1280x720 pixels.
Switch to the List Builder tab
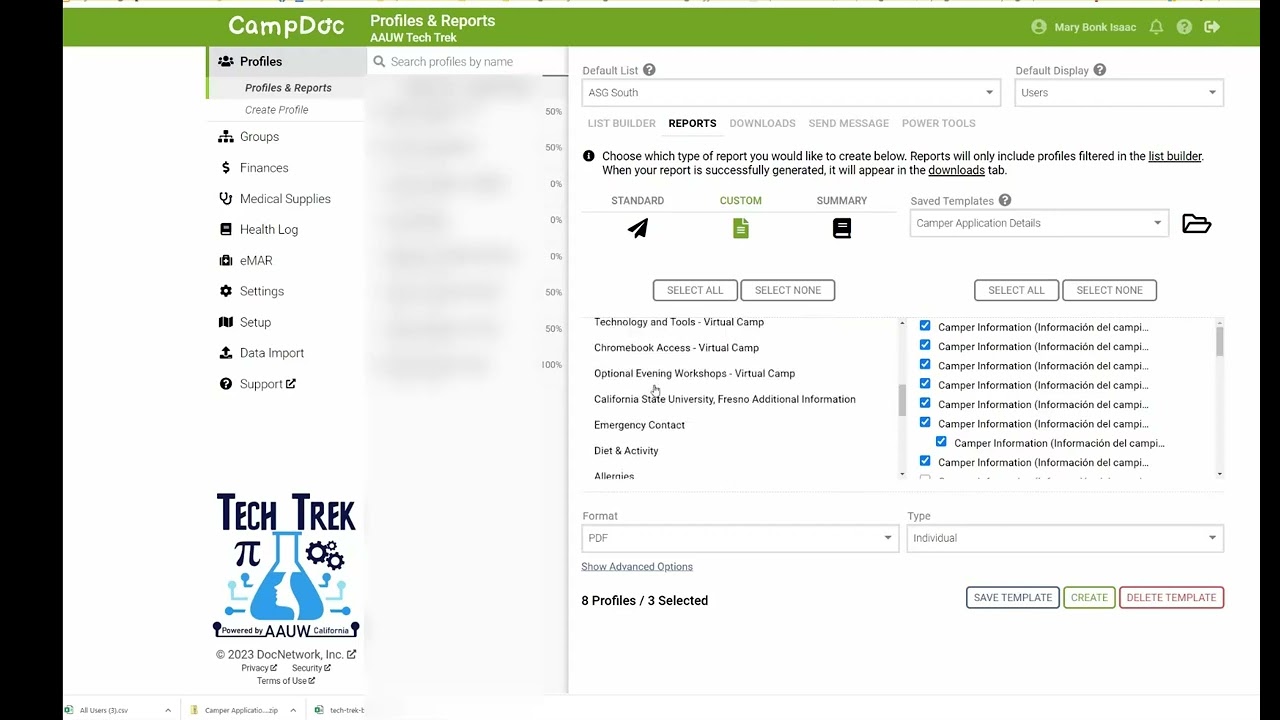622,123
